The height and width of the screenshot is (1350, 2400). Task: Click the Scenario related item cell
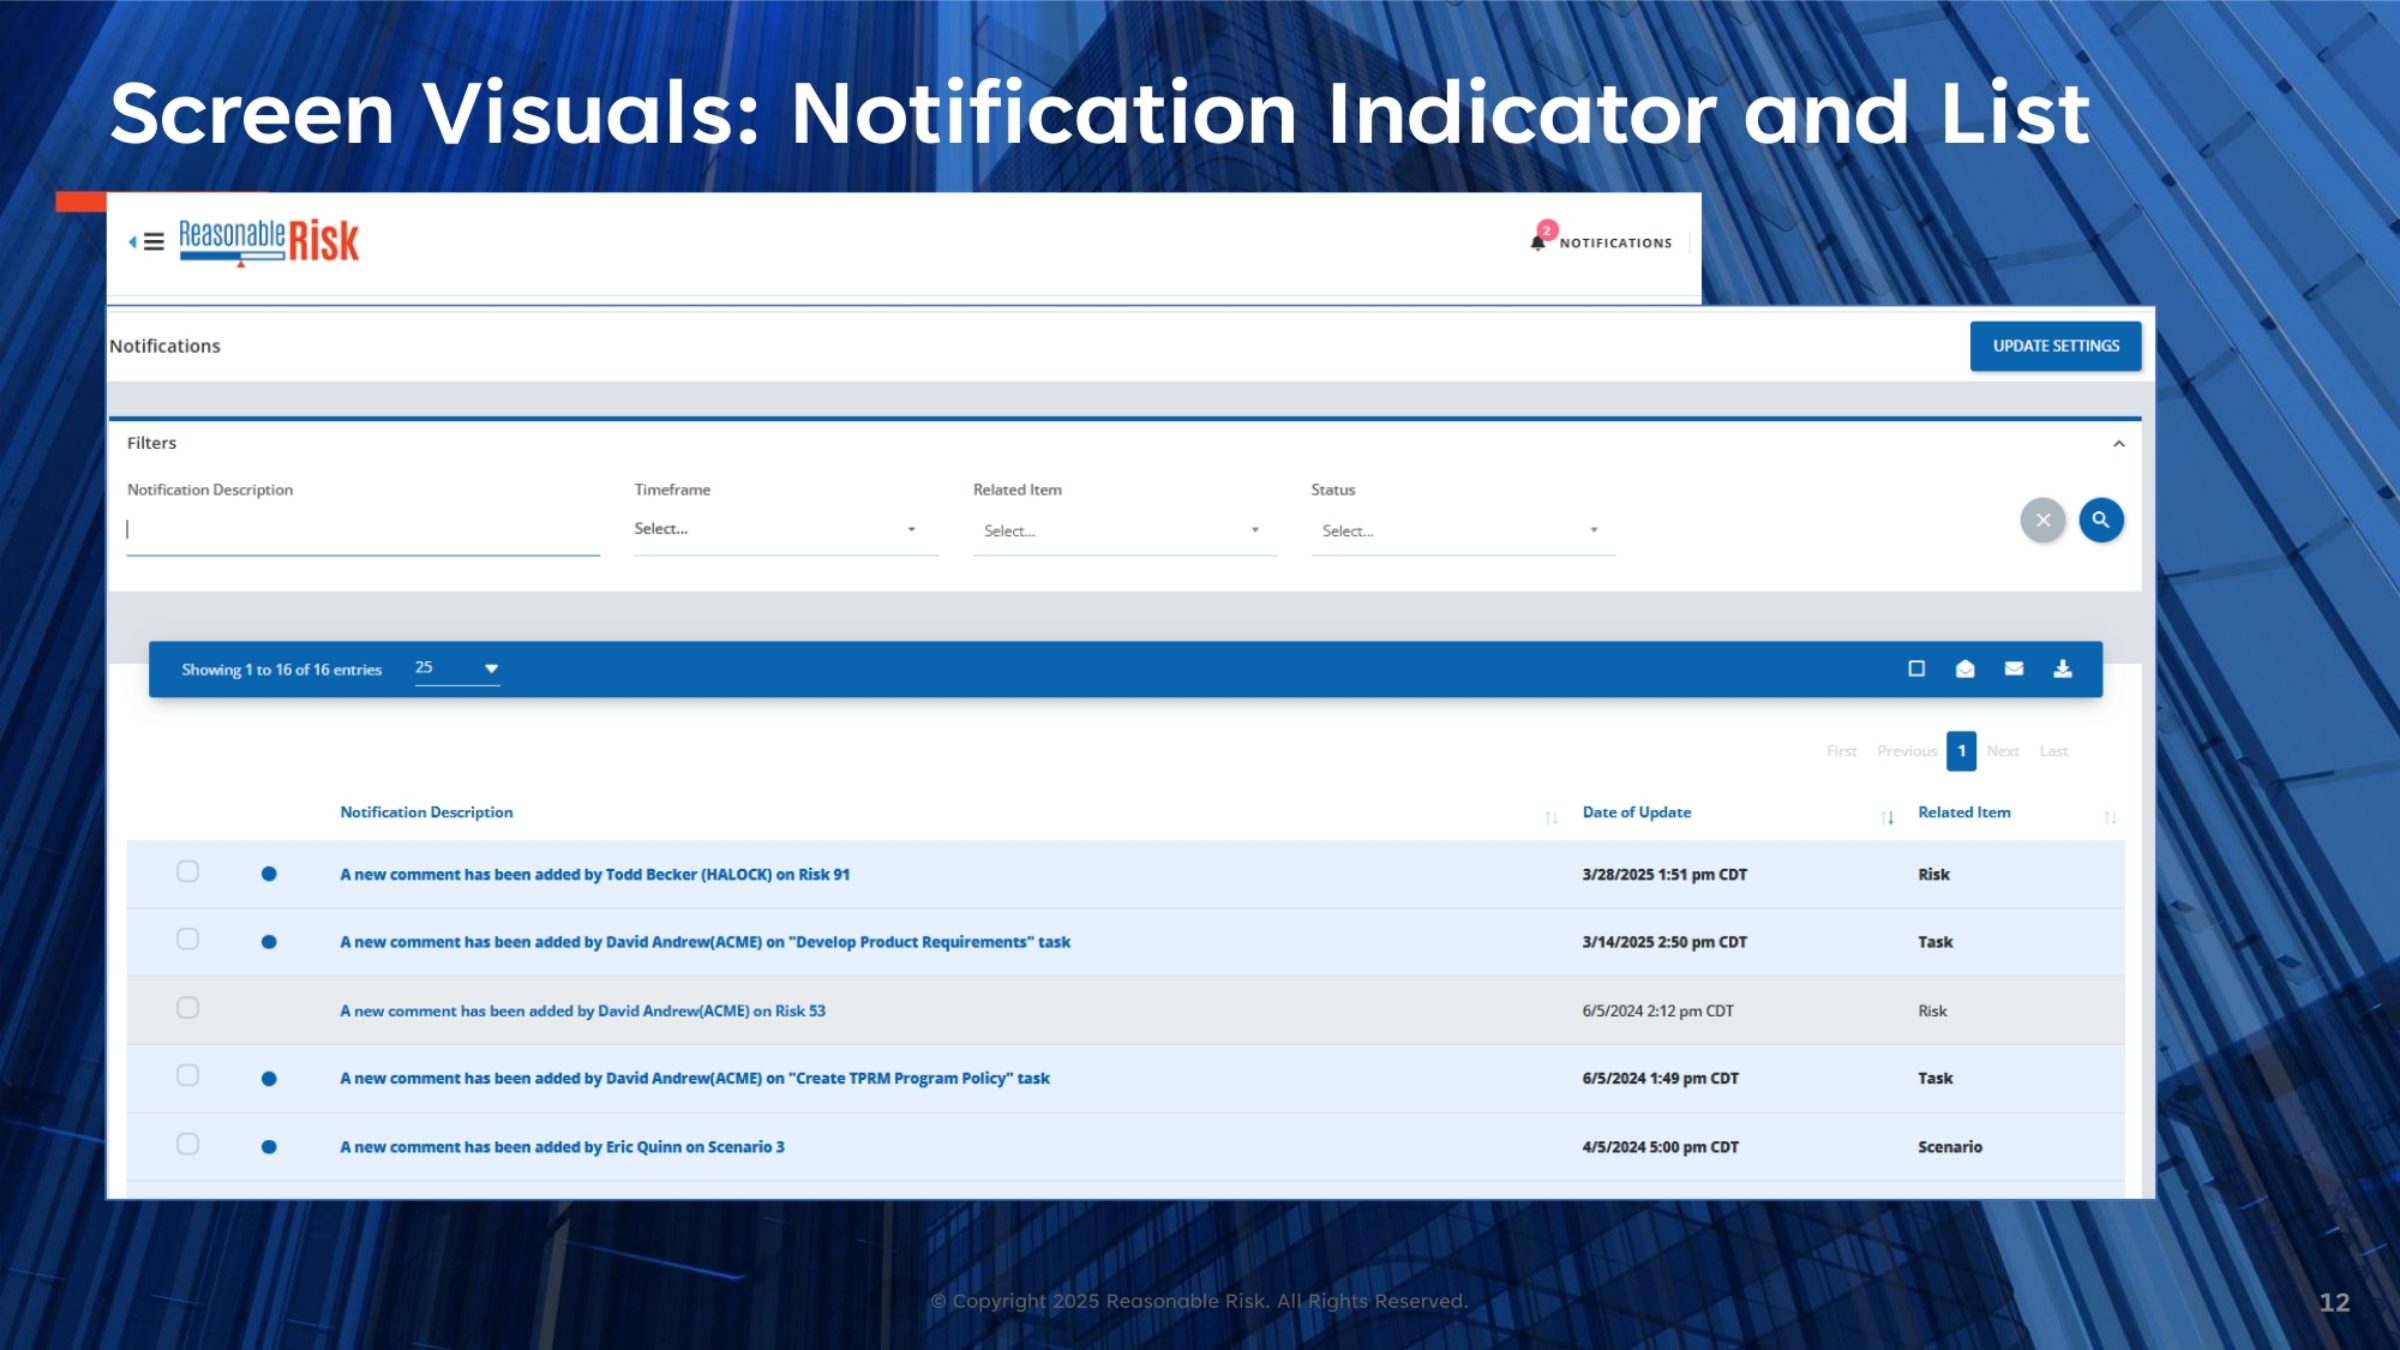click(1949, 1147)
